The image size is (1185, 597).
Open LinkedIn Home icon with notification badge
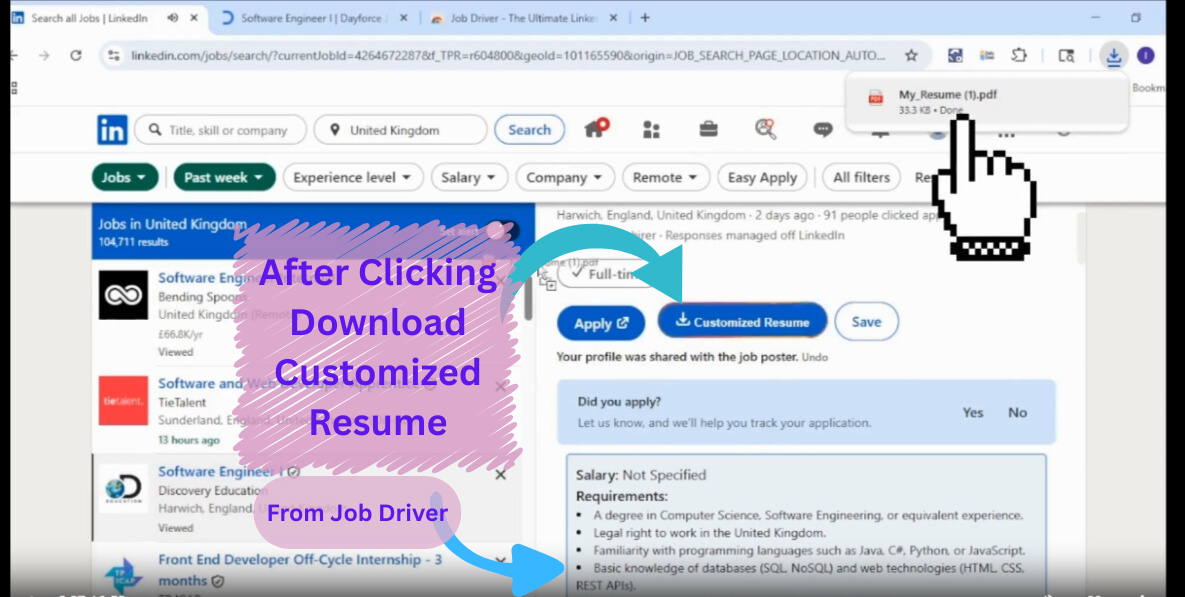[596, 129]
